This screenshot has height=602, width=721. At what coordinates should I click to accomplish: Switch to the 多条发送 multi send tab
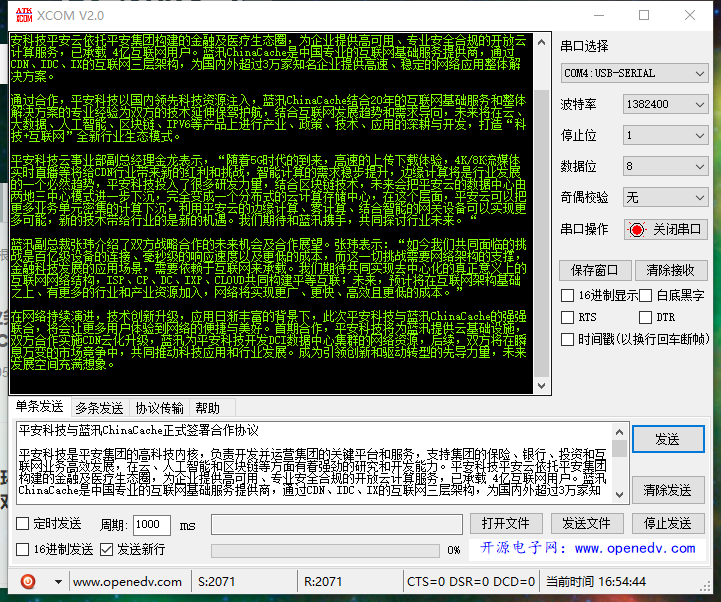tap(99, 408)
